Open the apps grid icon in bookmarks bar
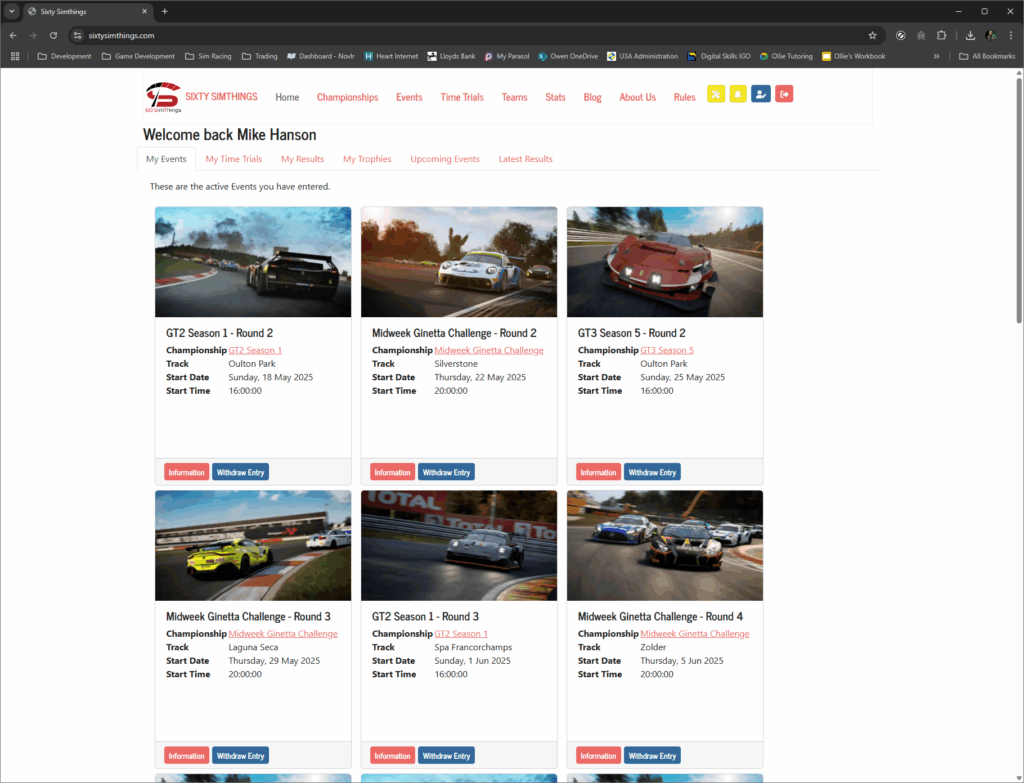This screenshot has height=783, width=1024. [x=15, y=56]
